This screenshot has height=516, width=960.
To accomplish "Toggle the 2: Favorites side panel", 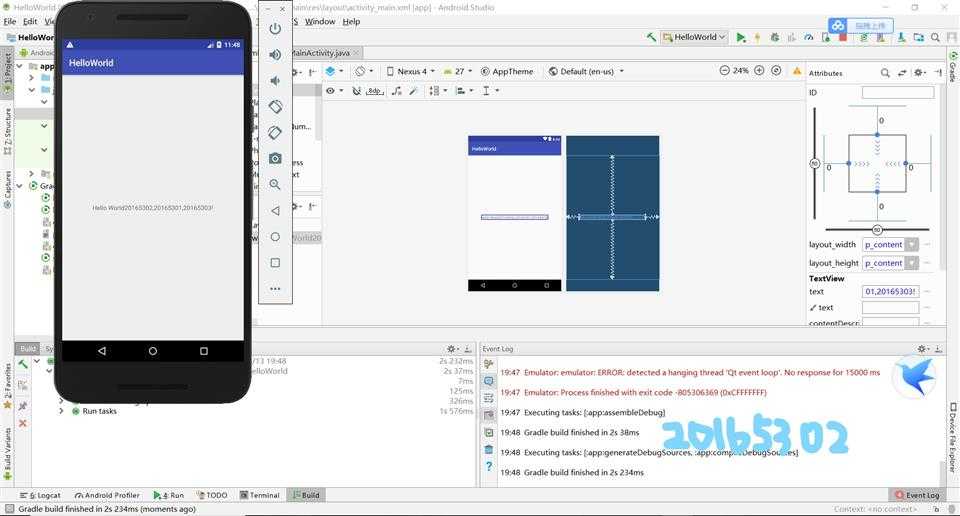I will [x=7, y=385].
